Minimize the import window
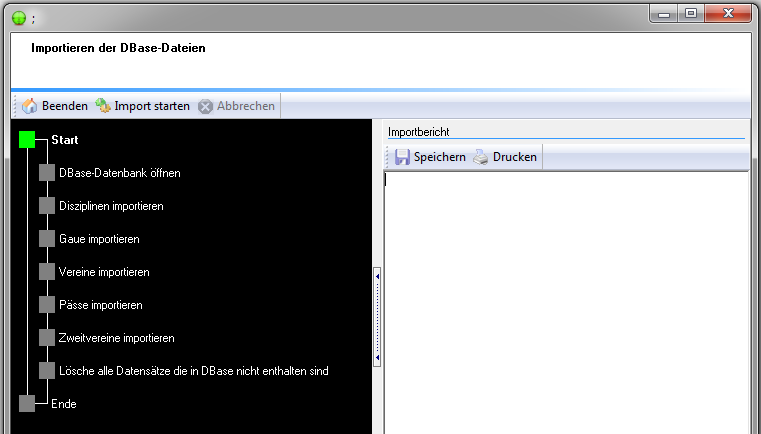This screenshot has width=761, height=434. click(x=663, y=14)
